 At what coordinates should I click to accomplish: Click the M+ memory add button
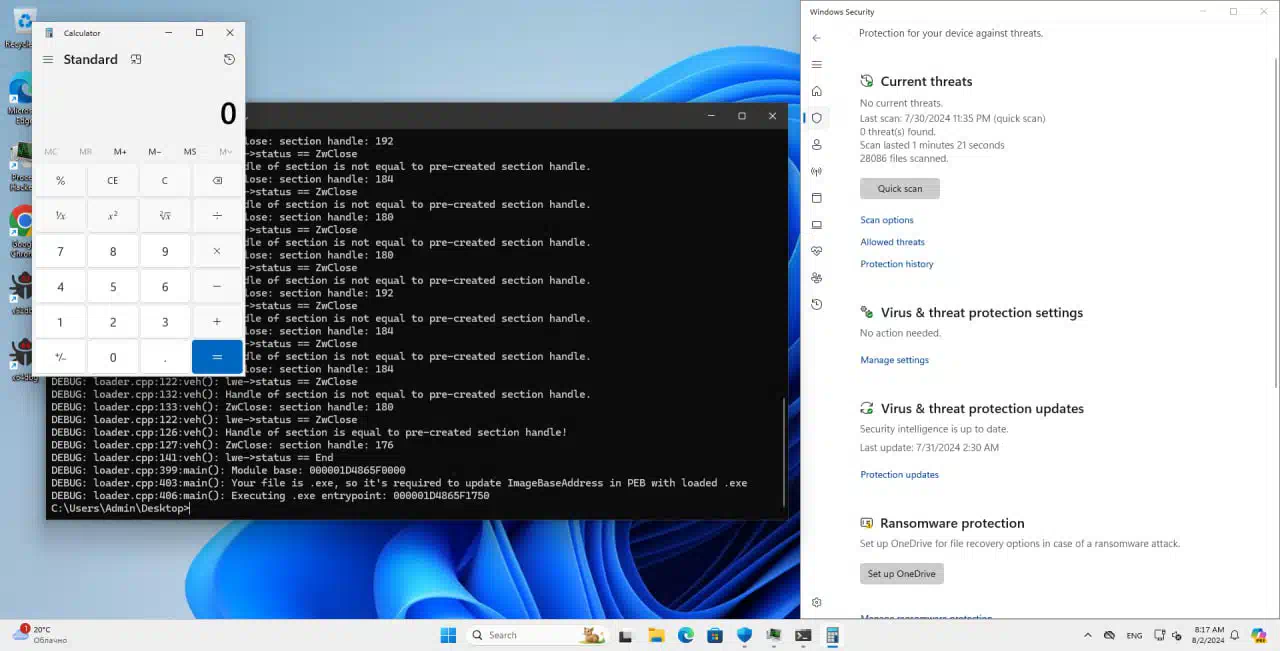120,152
